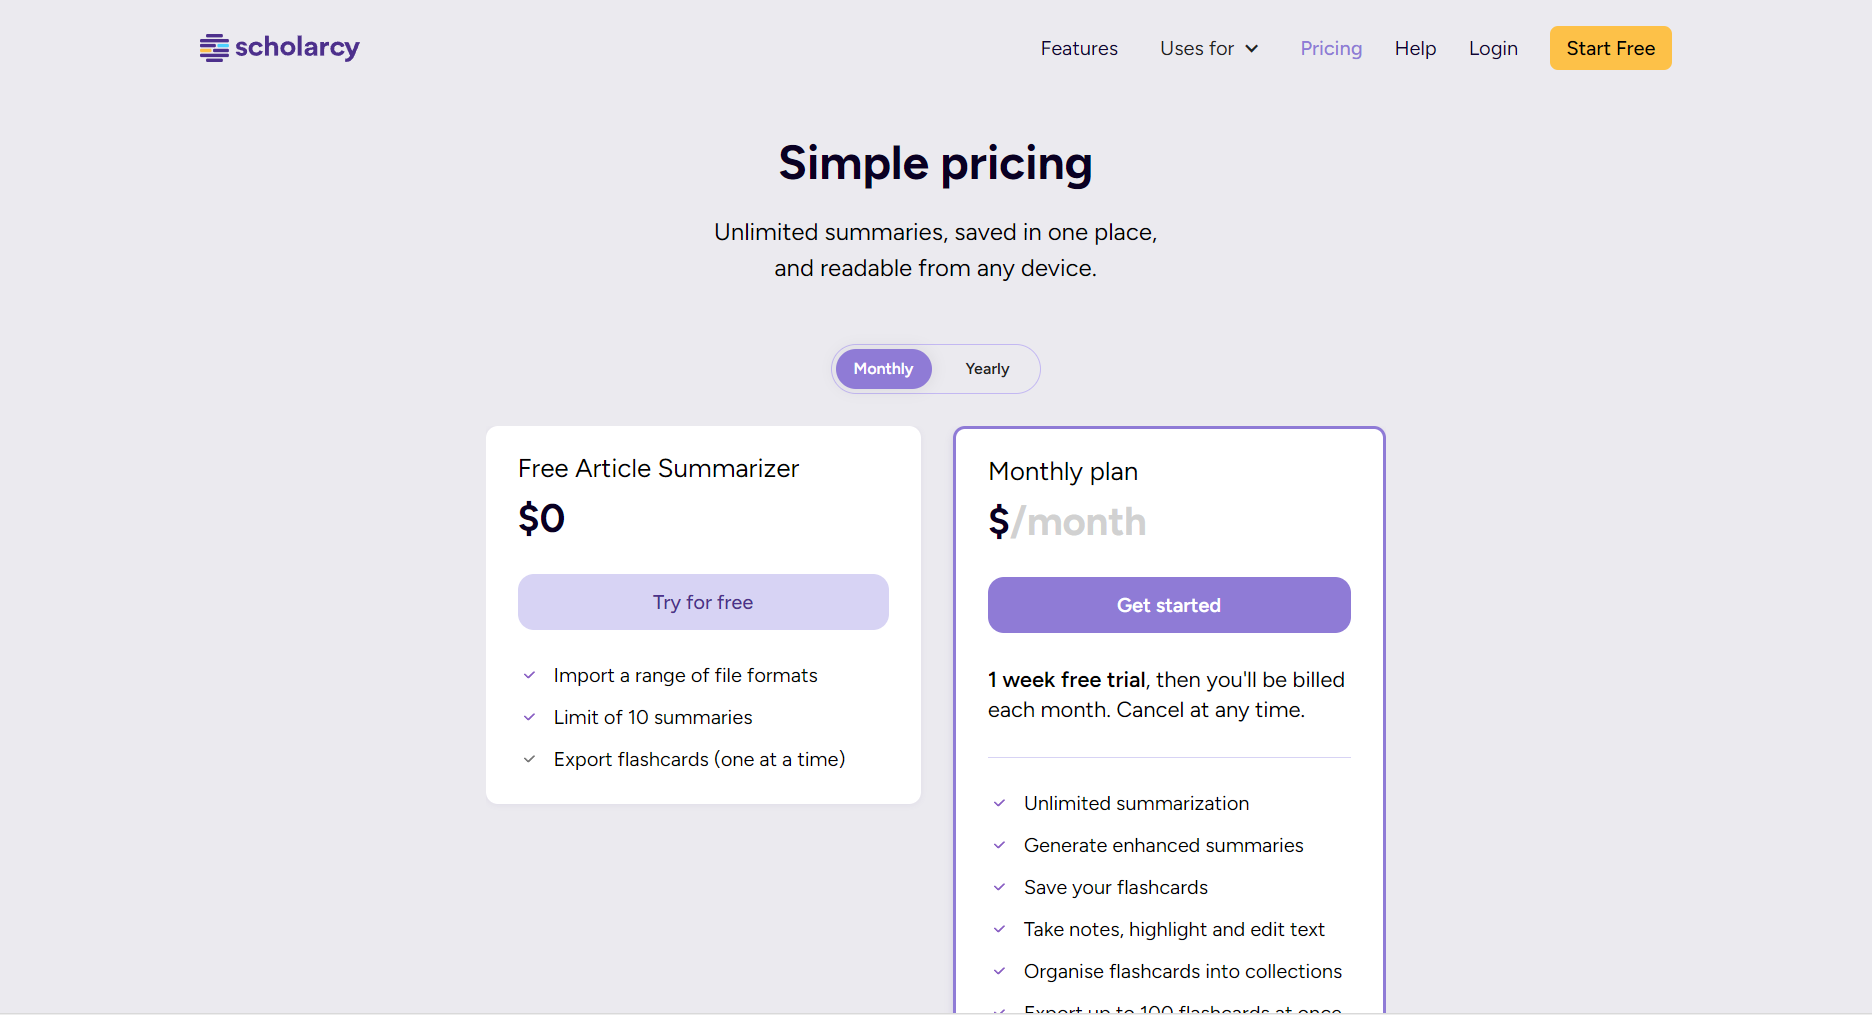
Task: Click the Scholarcy logo icon
Action: [214, 48]
